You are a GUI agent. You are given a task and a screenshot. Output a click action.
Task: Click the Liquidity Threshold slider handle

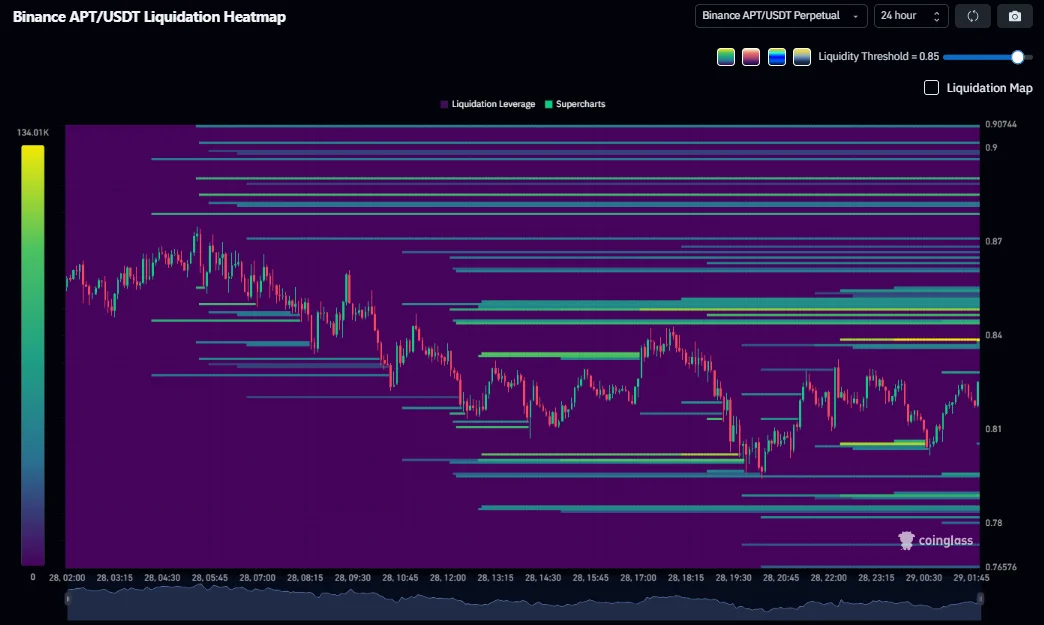[1017, 57]
